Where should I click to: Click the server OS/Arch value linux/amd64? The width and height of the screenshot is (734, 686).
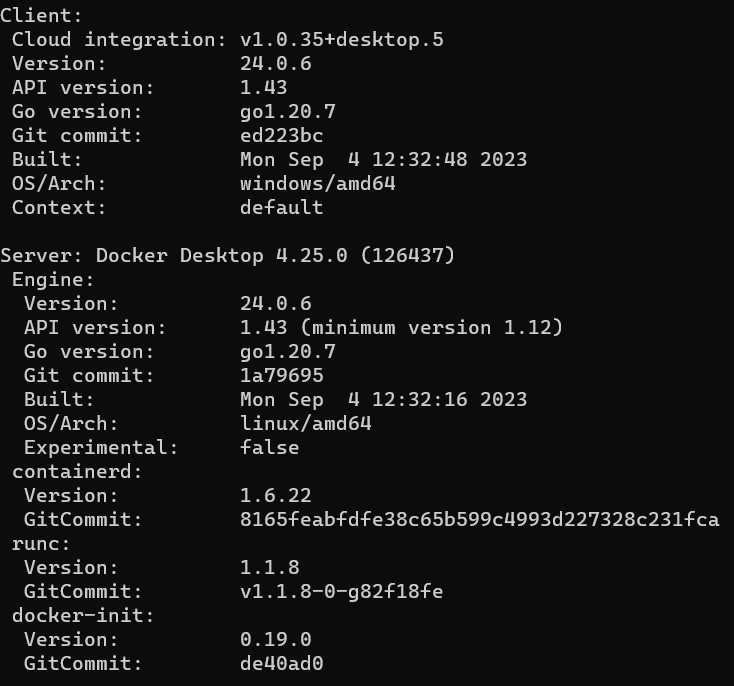(x=293, y=424)
